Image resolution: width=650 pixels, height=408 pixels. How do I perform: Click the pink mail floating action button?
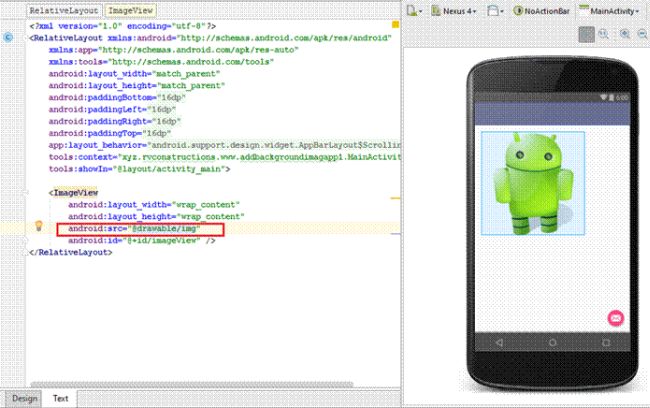point(616,318)
